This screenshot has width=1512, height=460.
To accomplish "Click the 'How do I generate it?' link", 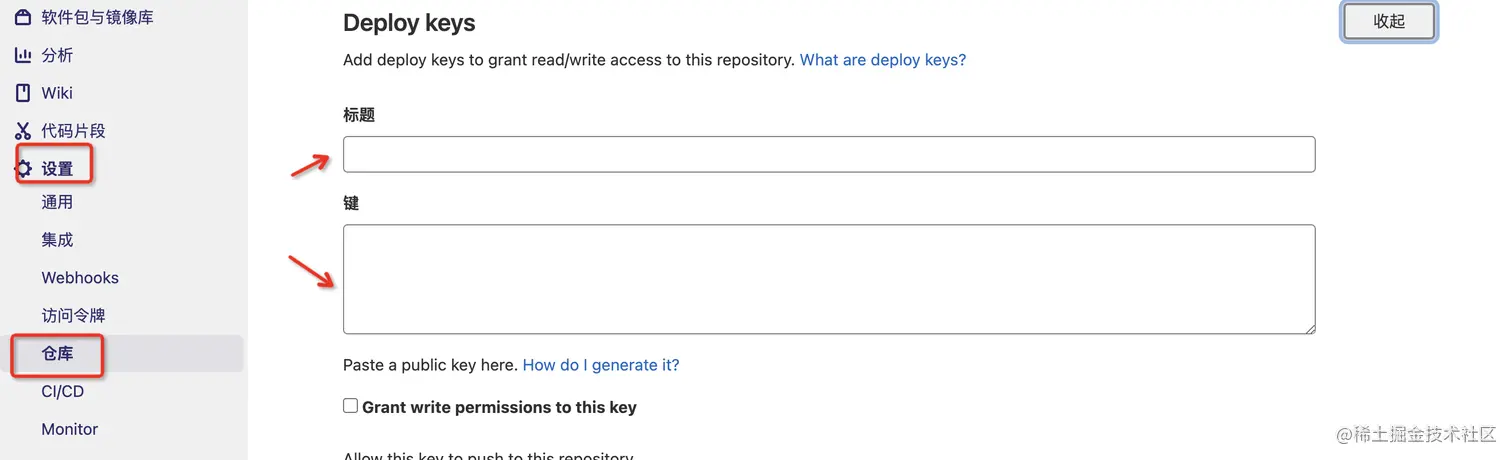I will 601,365.
